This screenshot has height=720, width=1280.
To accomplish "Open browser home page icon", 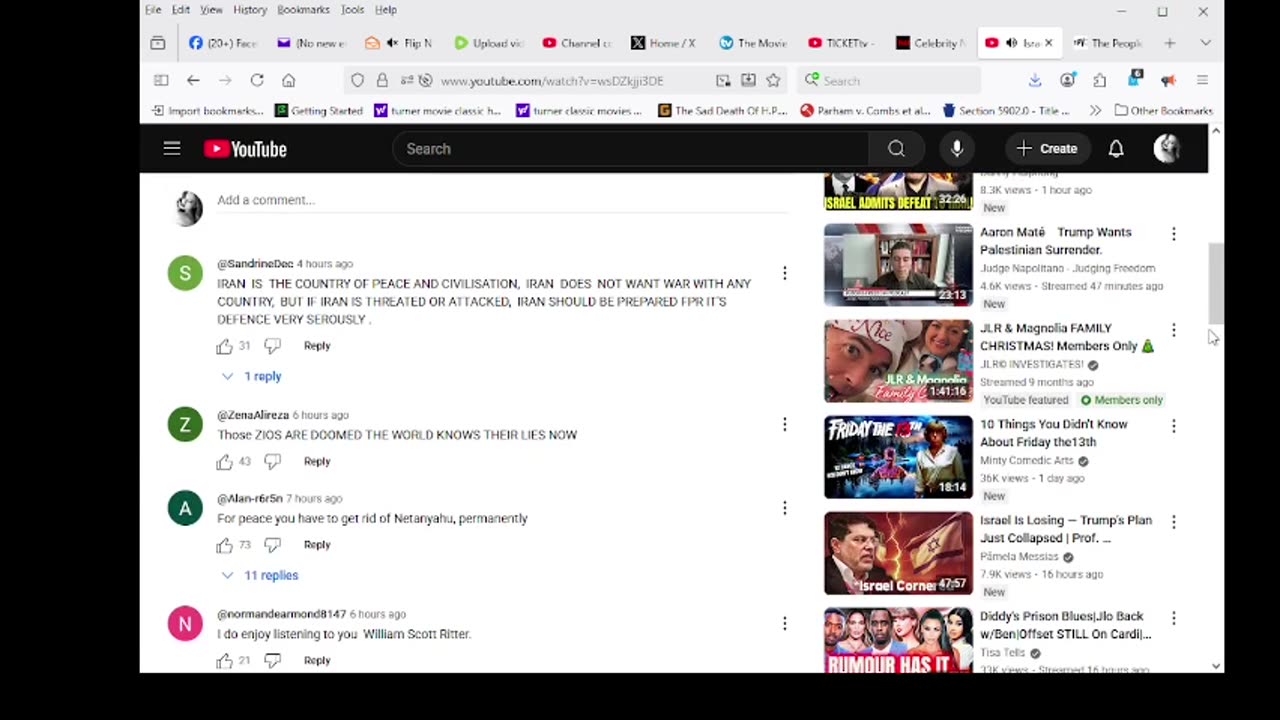I will (289, 81).
